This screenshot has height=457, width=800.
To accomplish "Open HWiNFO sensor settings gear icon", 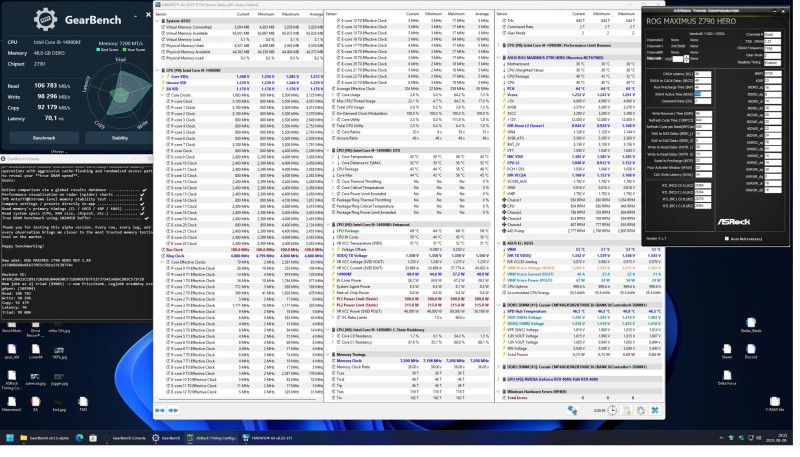I will point(641,410).
